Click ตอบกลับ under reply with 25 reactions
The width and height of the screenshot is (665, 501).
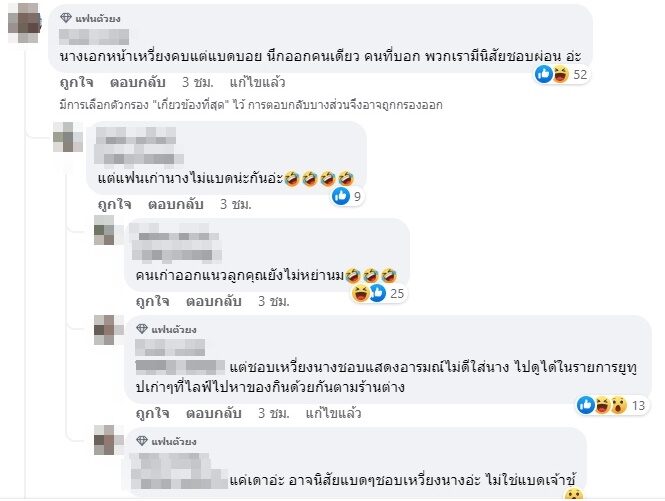pyautogui.click(x=214, y=302)
